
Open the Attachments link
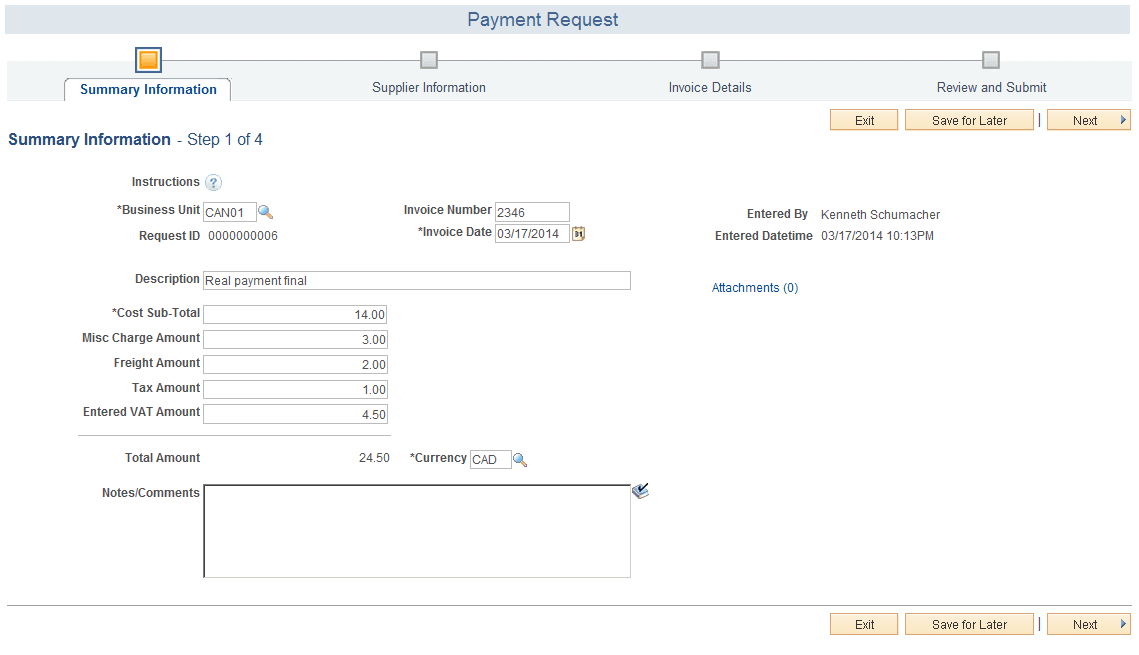(x=755, y=287)
